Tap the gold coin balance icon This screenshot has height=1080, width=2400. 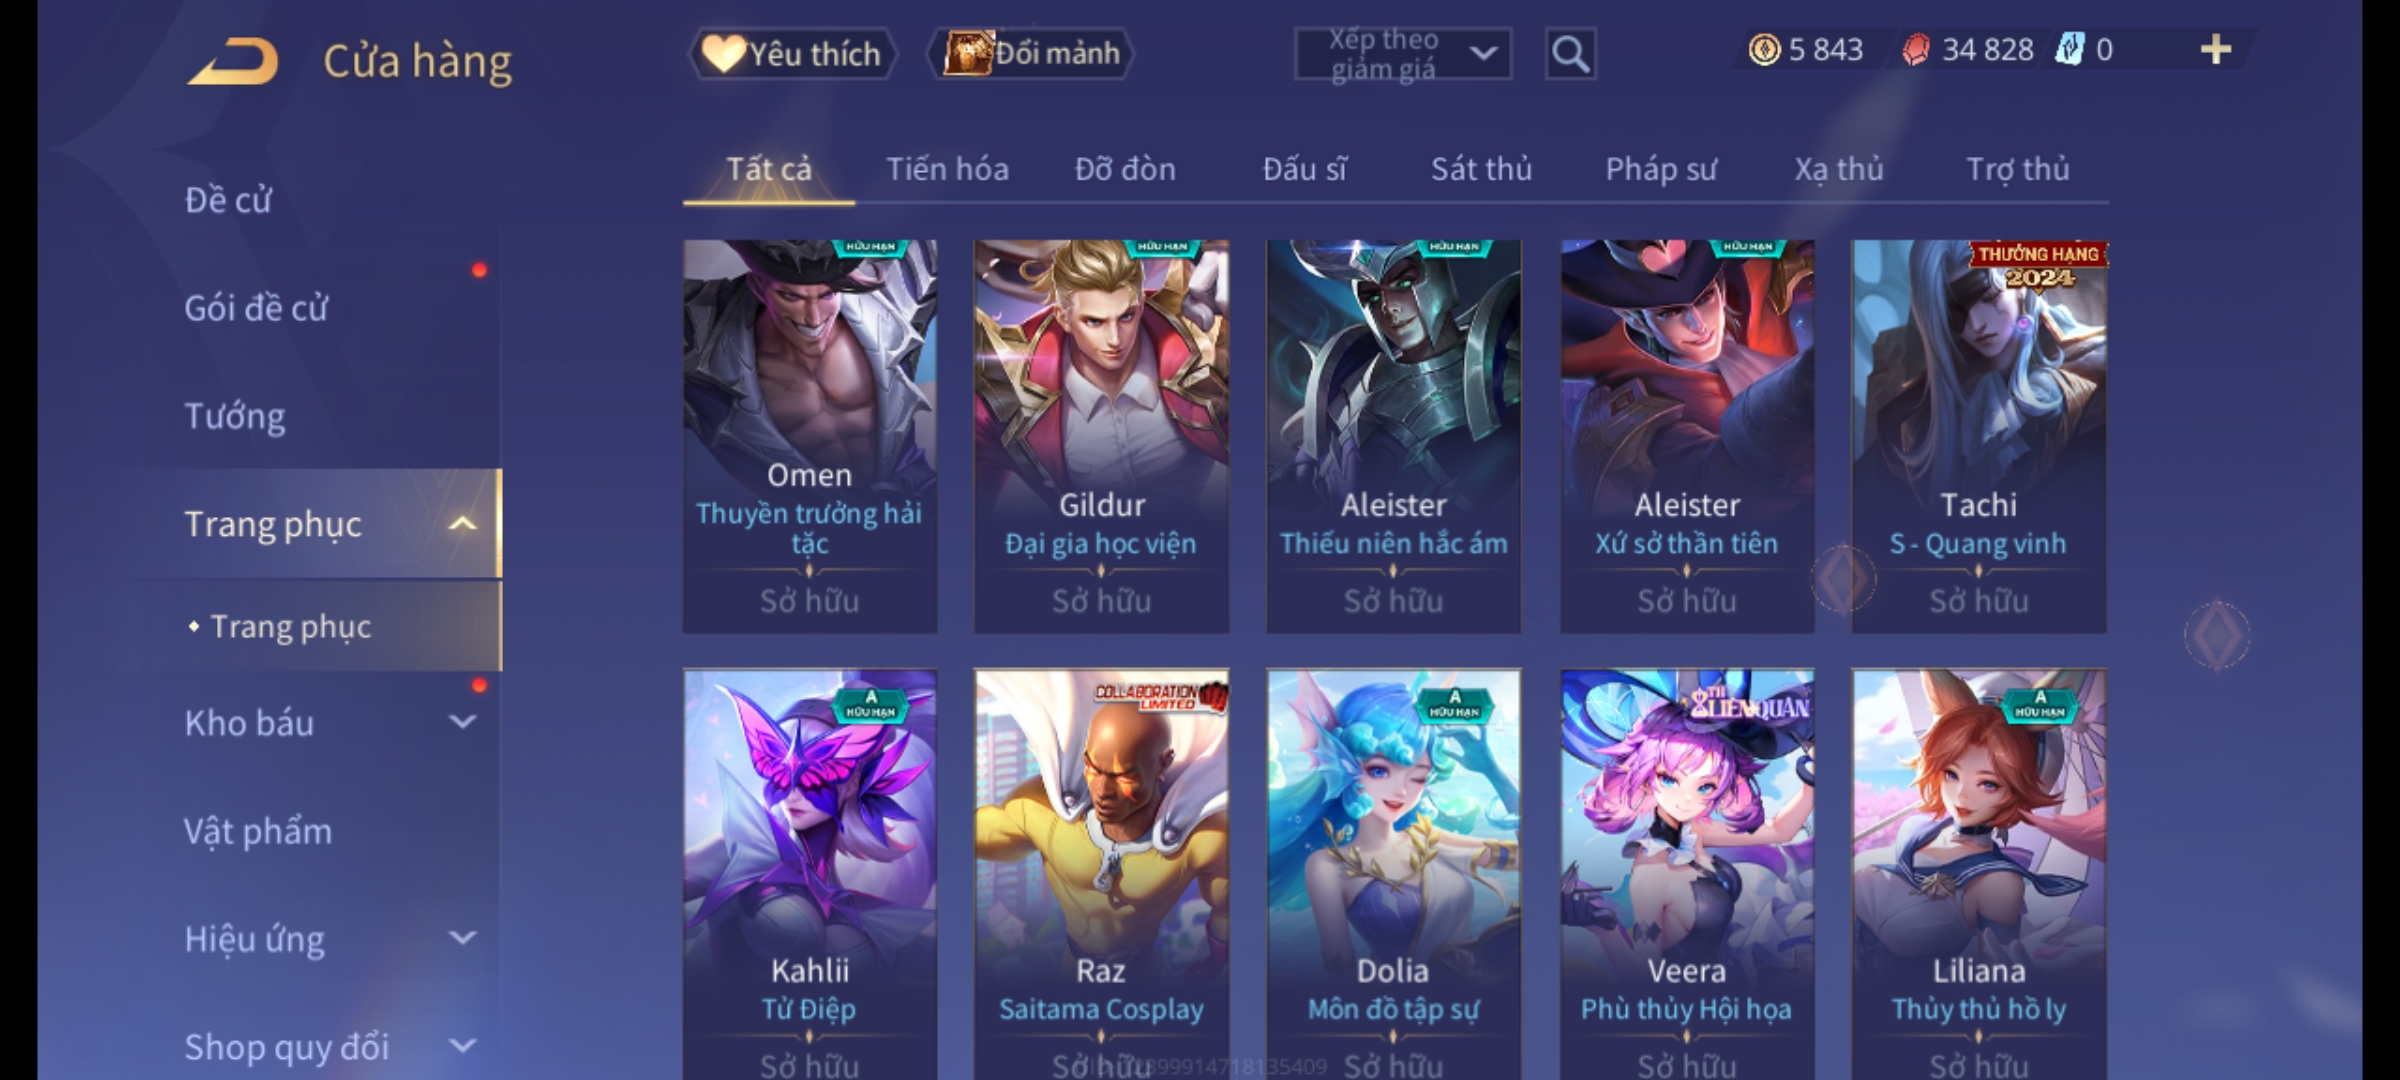(1764, 49)
